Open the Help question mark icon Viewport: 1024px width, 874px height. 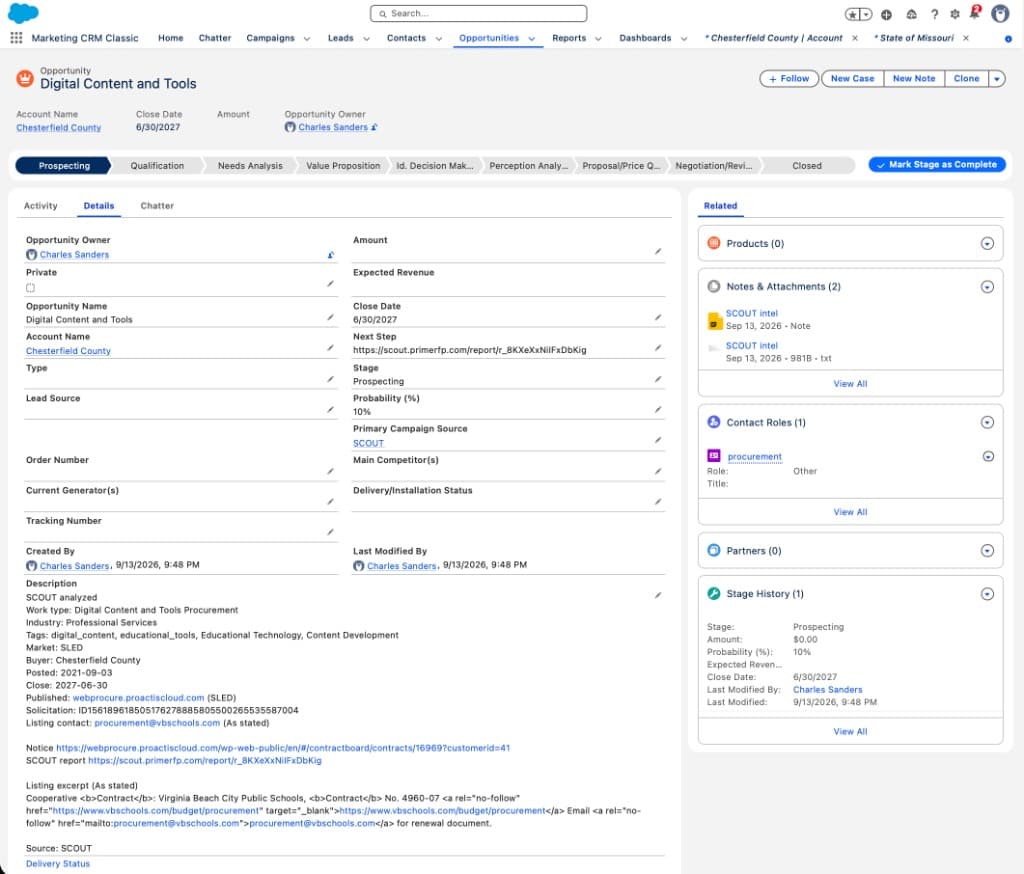[935, 14]
